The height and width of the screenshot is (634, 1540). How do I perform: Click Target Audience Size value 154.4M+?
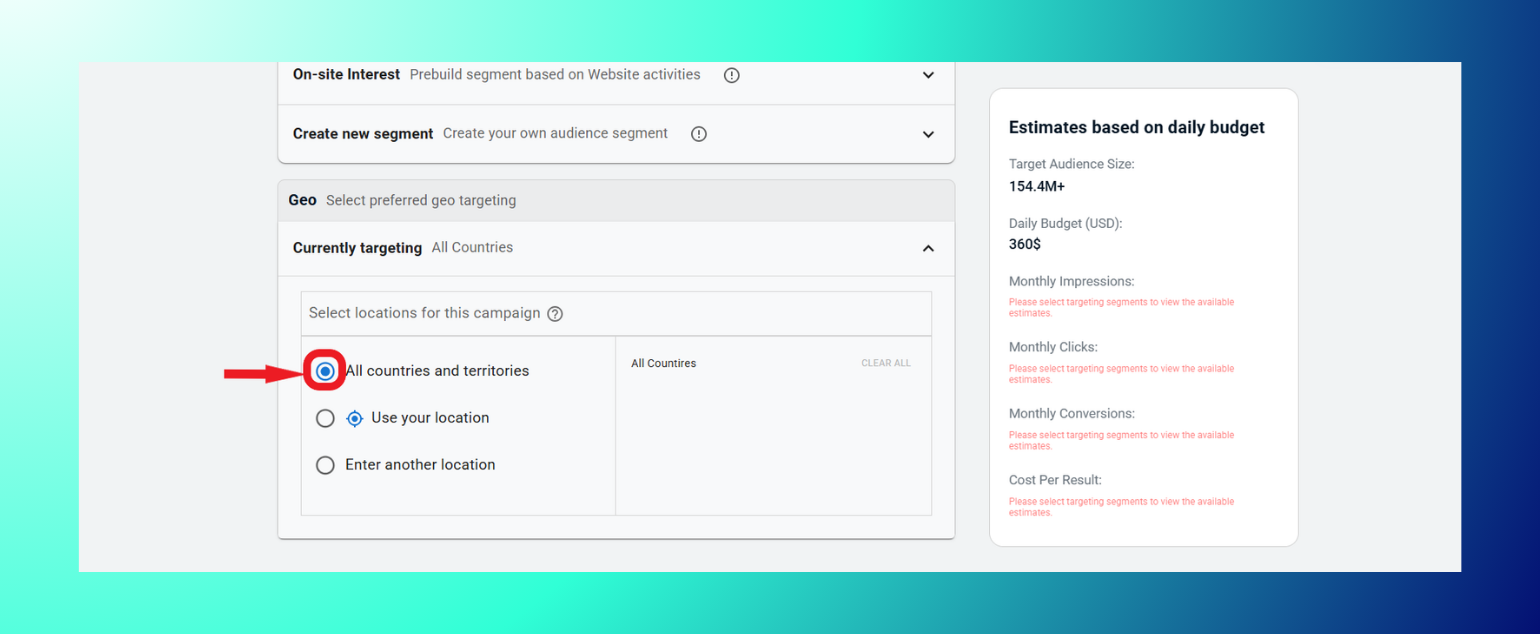[x=1037, y=186]
